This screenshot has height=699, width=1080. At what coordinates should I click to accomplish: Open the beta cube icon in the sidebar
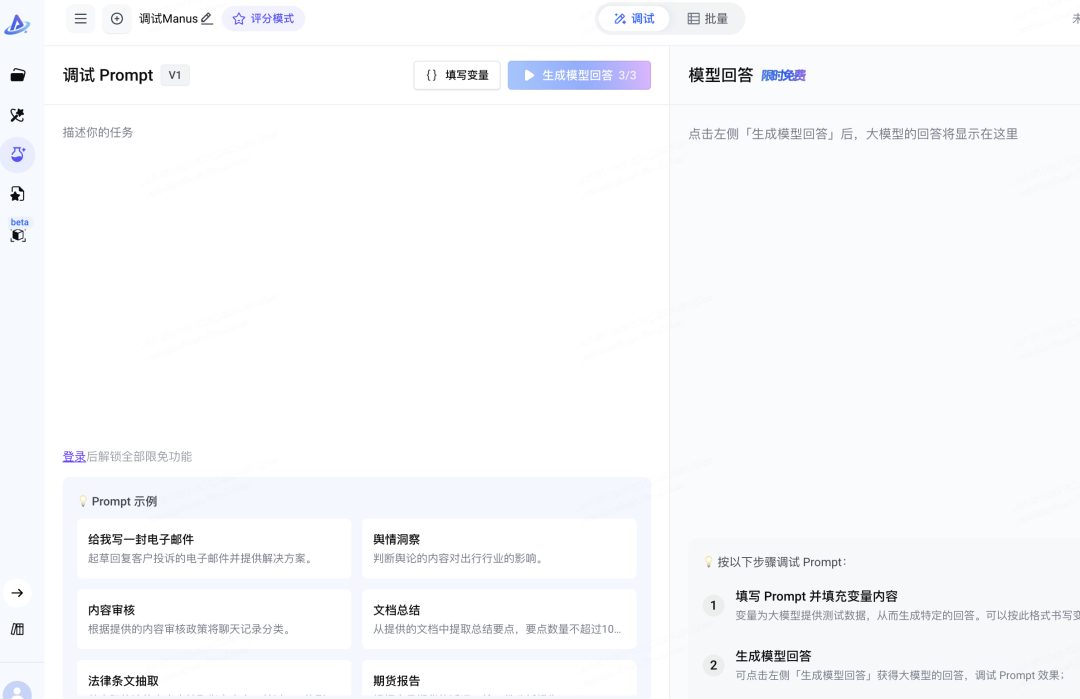coord(19,235)
